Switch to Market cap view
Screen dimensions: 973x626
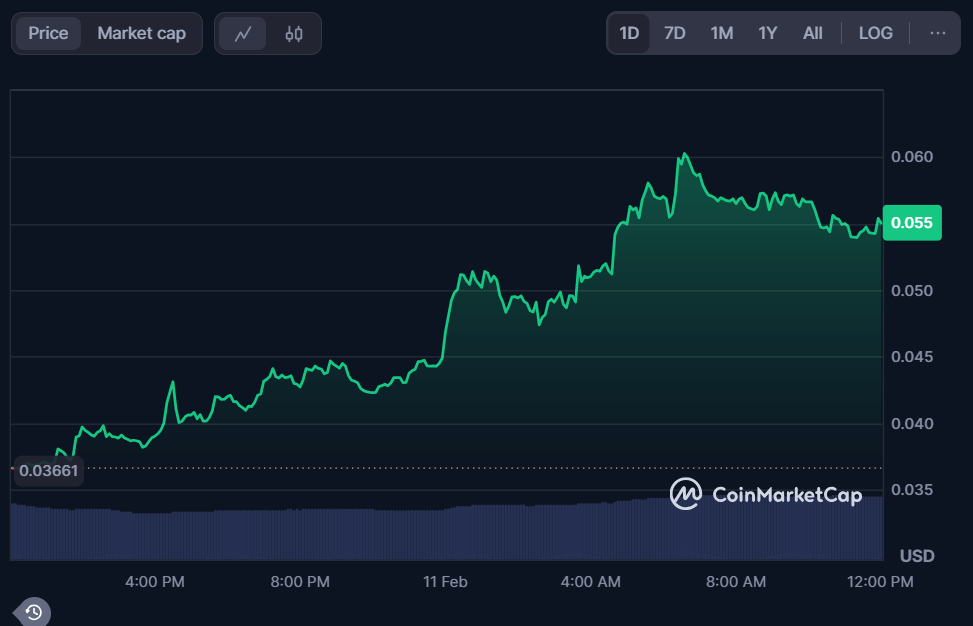coord(142,33)
